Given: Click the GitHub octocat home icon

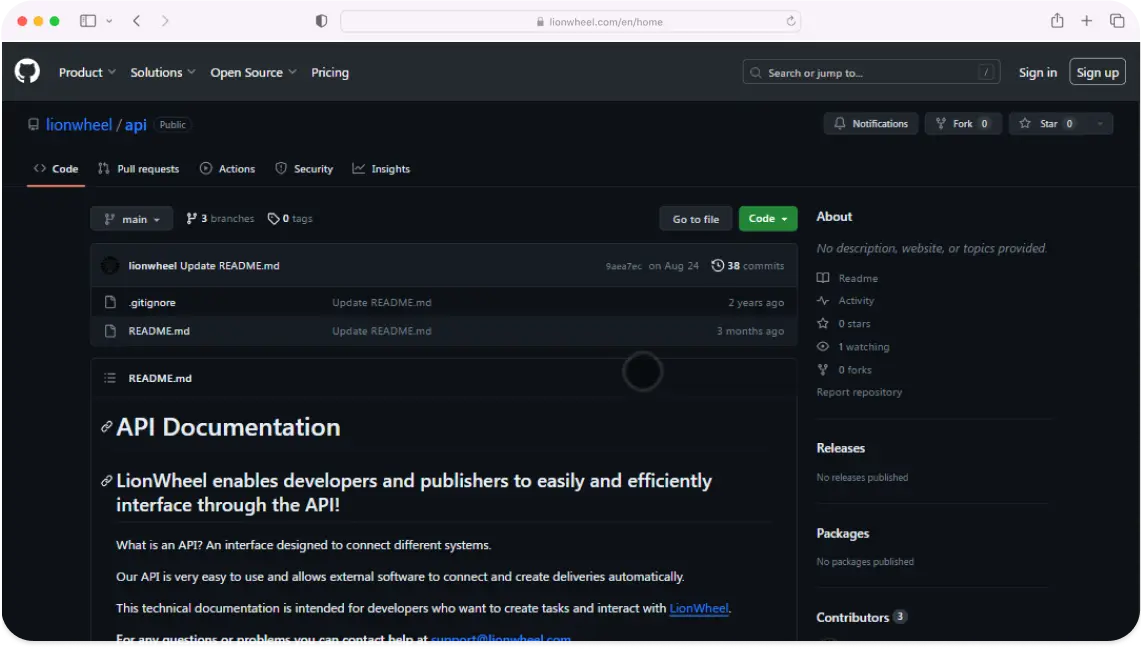Looking at the screenshot, I should pyautogui.click(x=26, y=71).
